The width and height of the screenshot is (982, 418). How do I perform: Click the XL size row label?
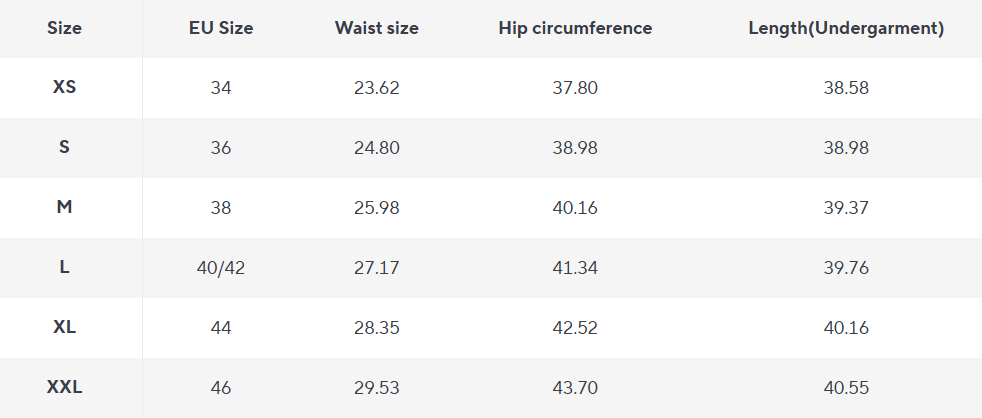[64, 327]
